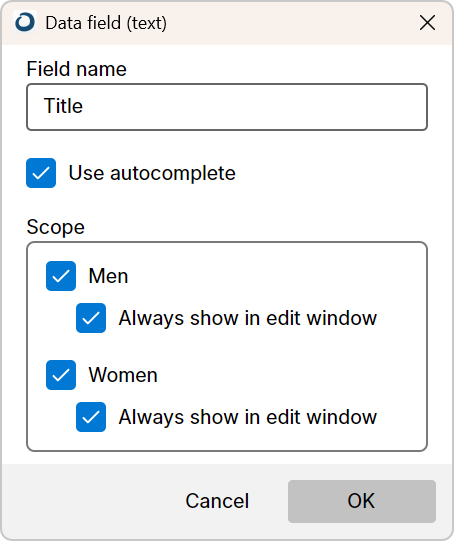Click "Always show in edit window" text under Women
The image size is (454, 541).
248,417
